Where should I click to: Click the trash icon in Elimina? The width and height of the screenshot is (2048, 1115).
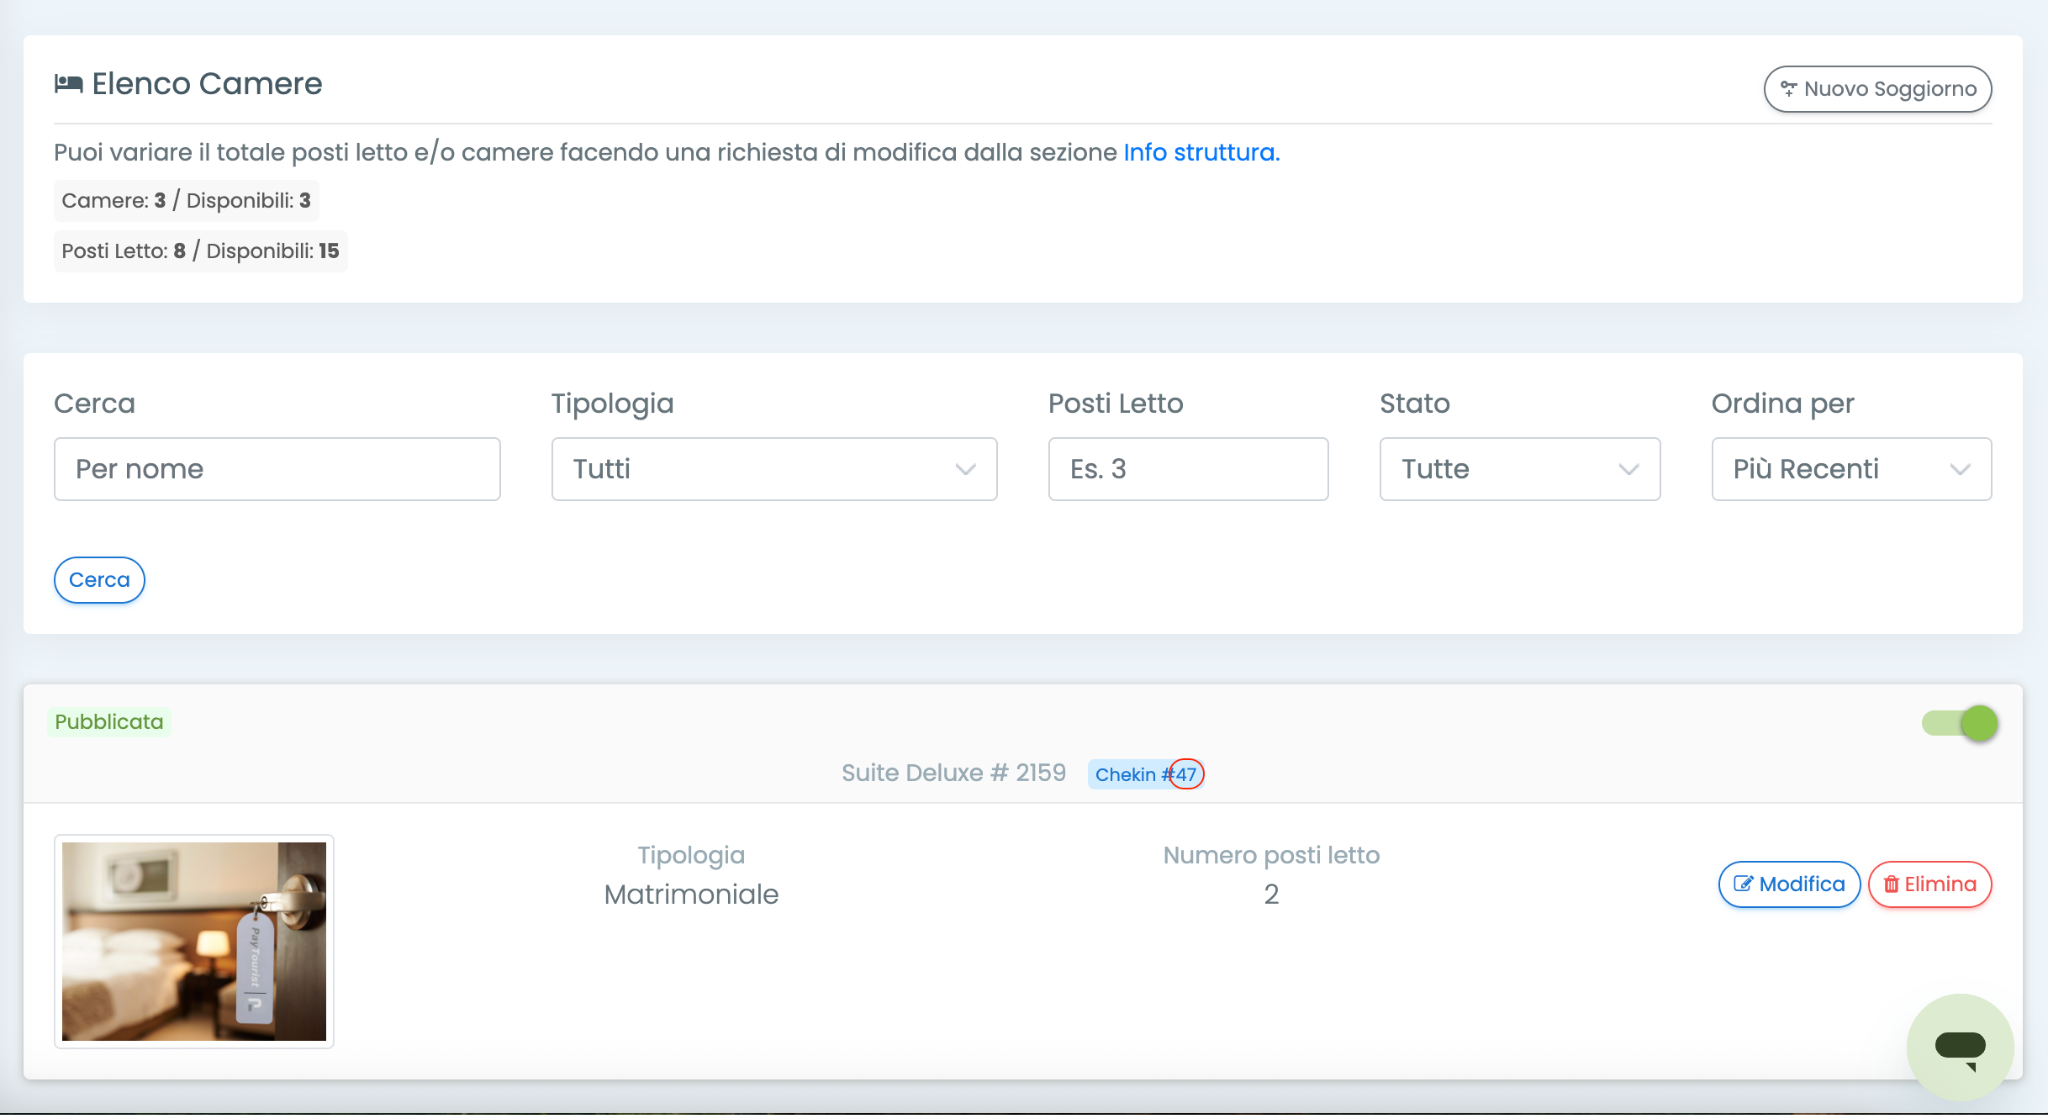click(1891, 884)
